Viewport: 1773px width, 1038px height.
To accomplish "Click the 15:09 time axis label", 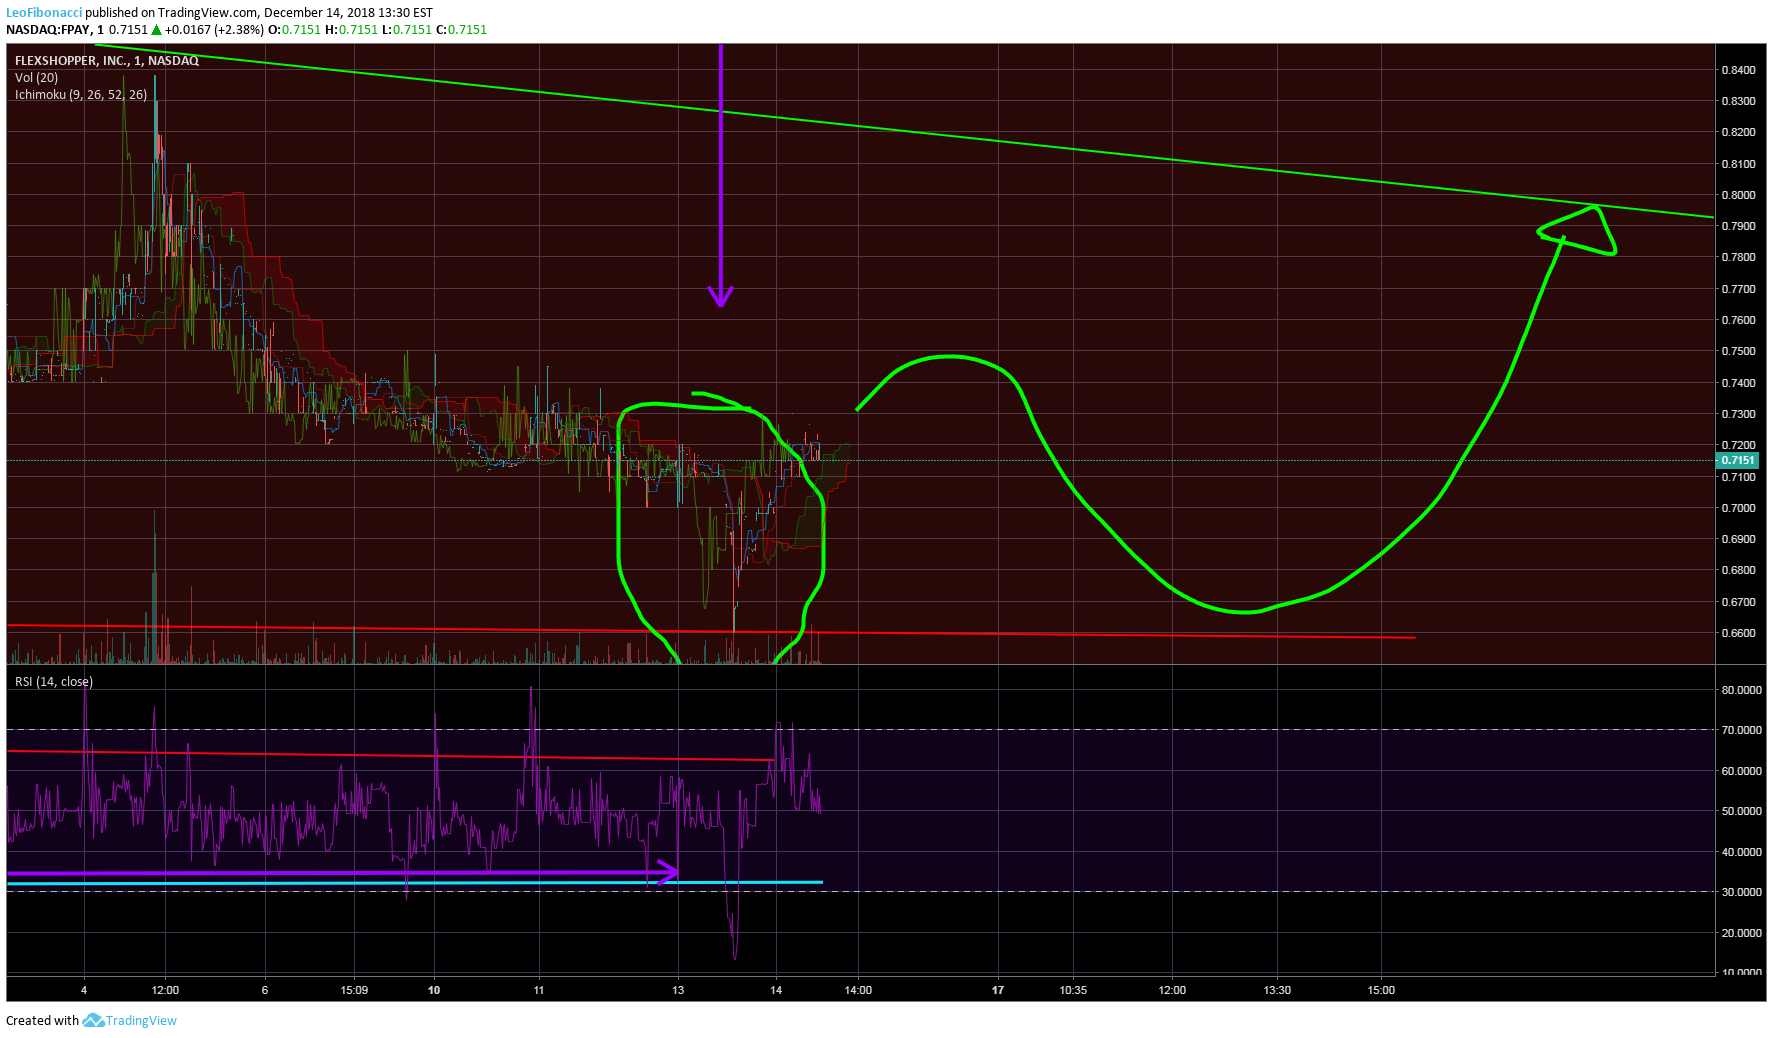I will click(x=354, y=990).
